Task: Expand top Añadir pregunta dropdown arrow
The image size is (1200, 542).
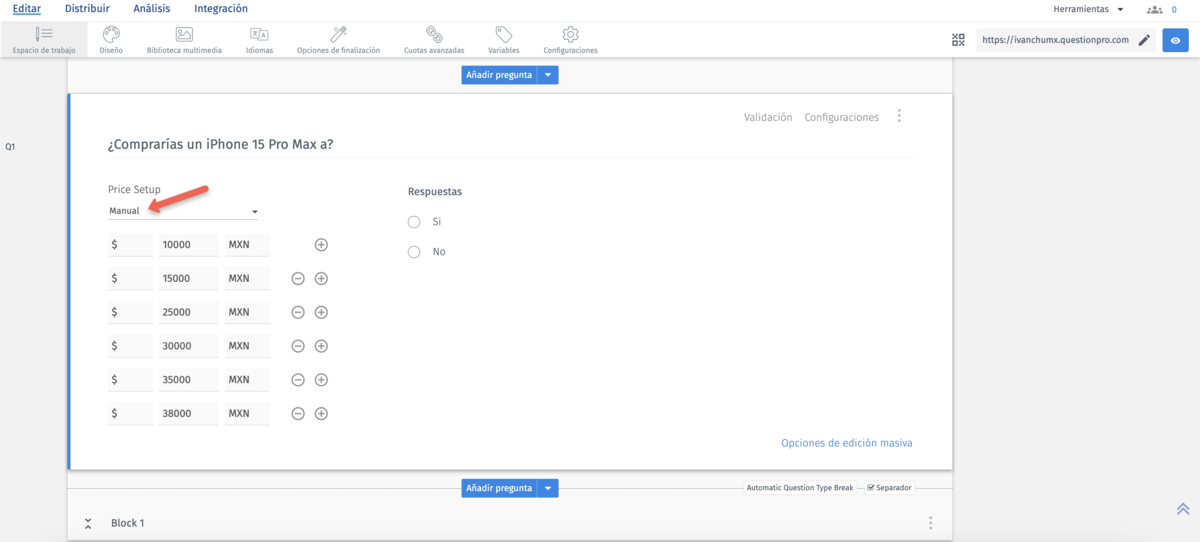Action: tap(548, 75)
